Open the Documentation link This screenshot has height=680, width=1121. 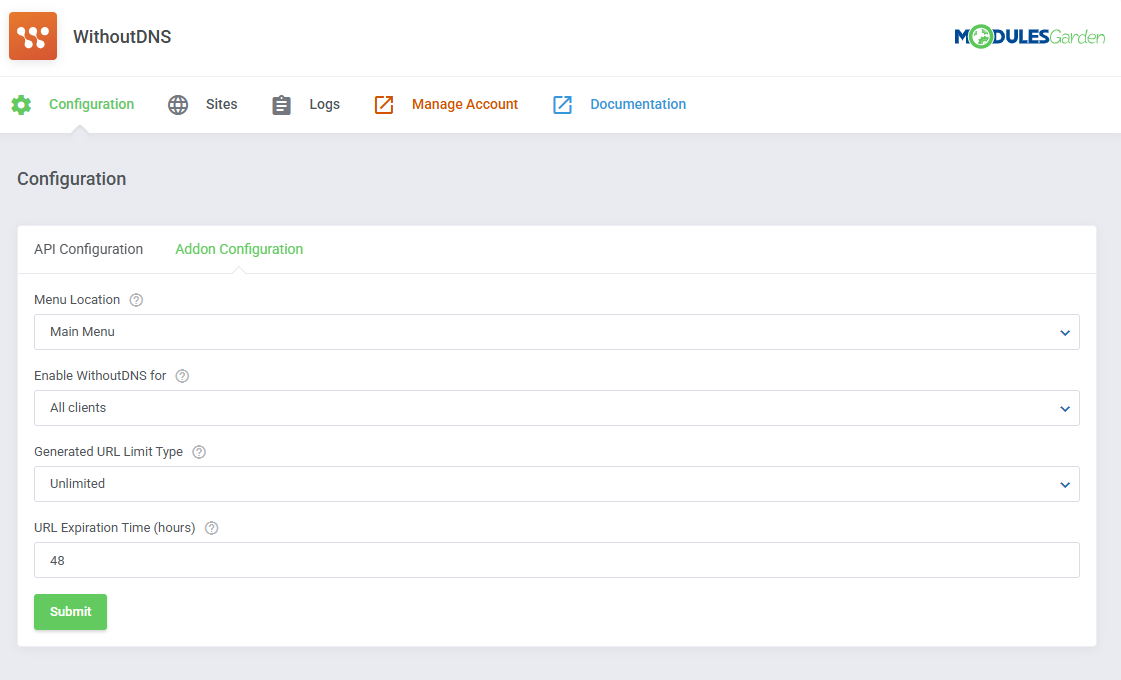[638, 104]
